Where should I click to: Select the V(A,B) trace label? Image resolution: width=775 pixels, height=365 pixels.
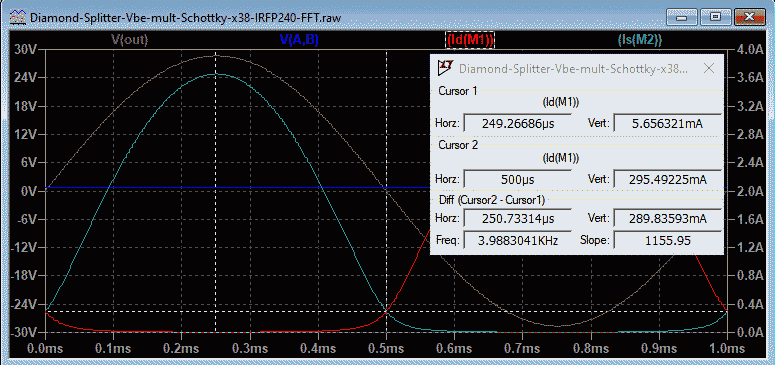pyautogui.click(x=299, y=41)
